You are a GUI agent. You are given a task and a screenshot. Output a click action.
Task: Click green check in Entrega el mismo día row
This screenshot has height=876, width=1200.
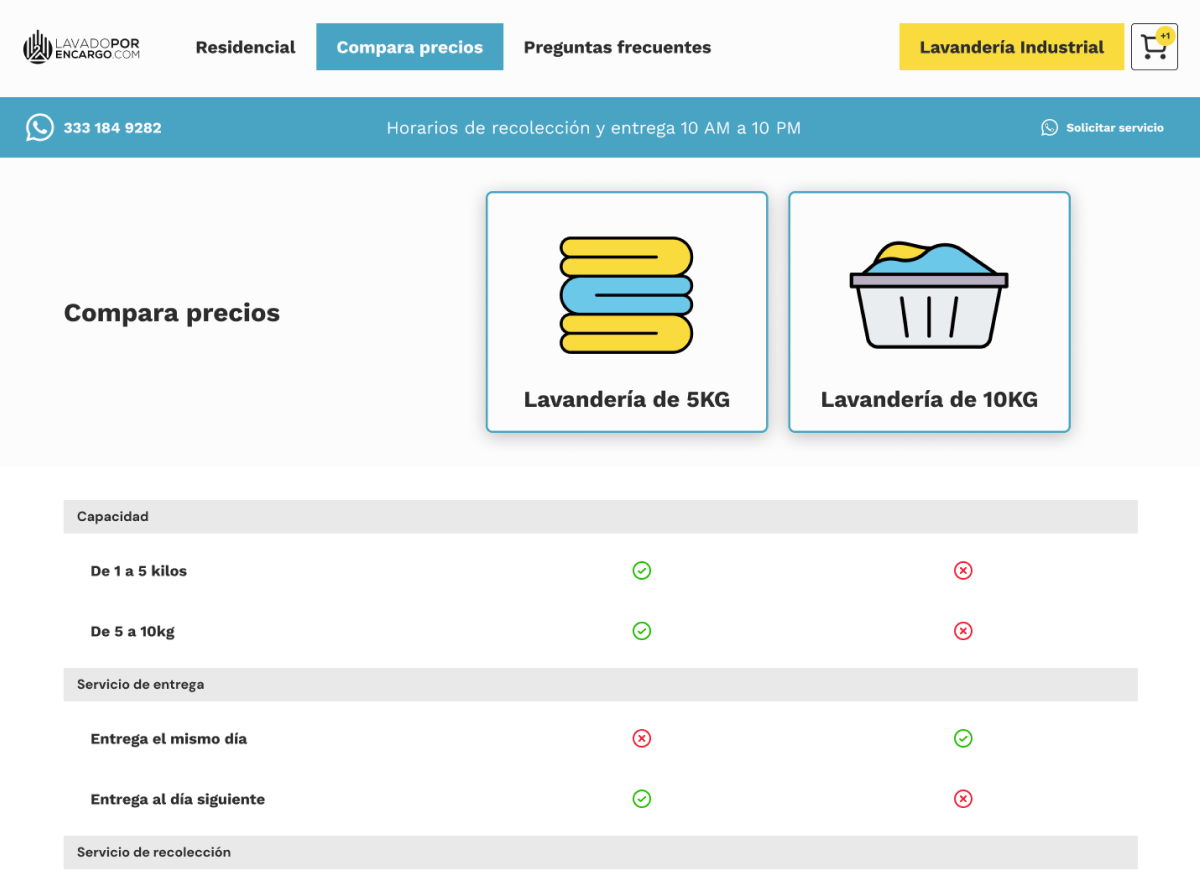pos(963,739)
